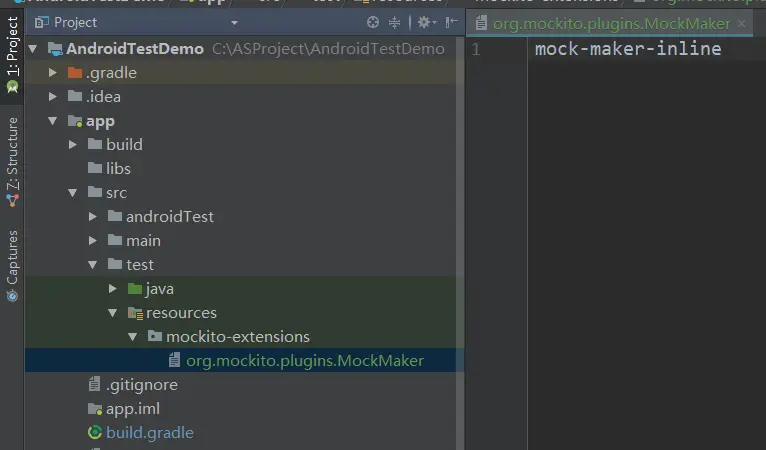766x450 pixels.
Task: Select the mockito-extensions folder label
Action: coord(238,337)
